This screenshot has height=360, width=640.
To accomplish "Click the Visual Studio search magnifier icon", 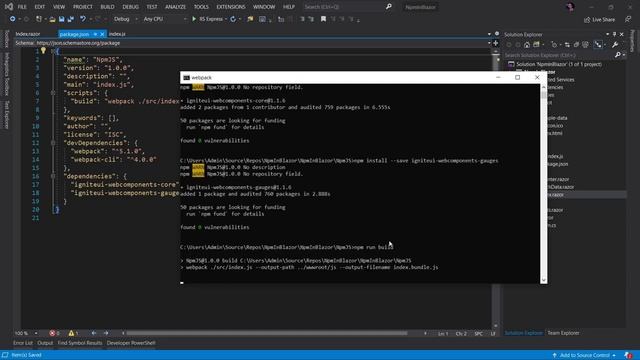I will 389,7.
